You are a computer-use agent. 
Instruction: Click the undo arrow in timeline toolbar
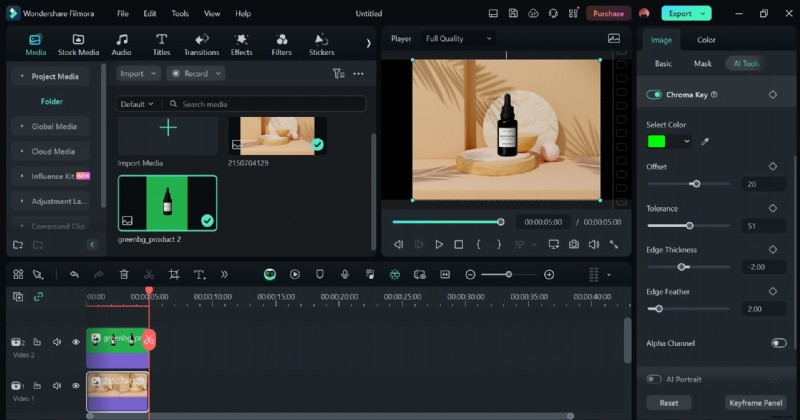click(x=74, y=274)
